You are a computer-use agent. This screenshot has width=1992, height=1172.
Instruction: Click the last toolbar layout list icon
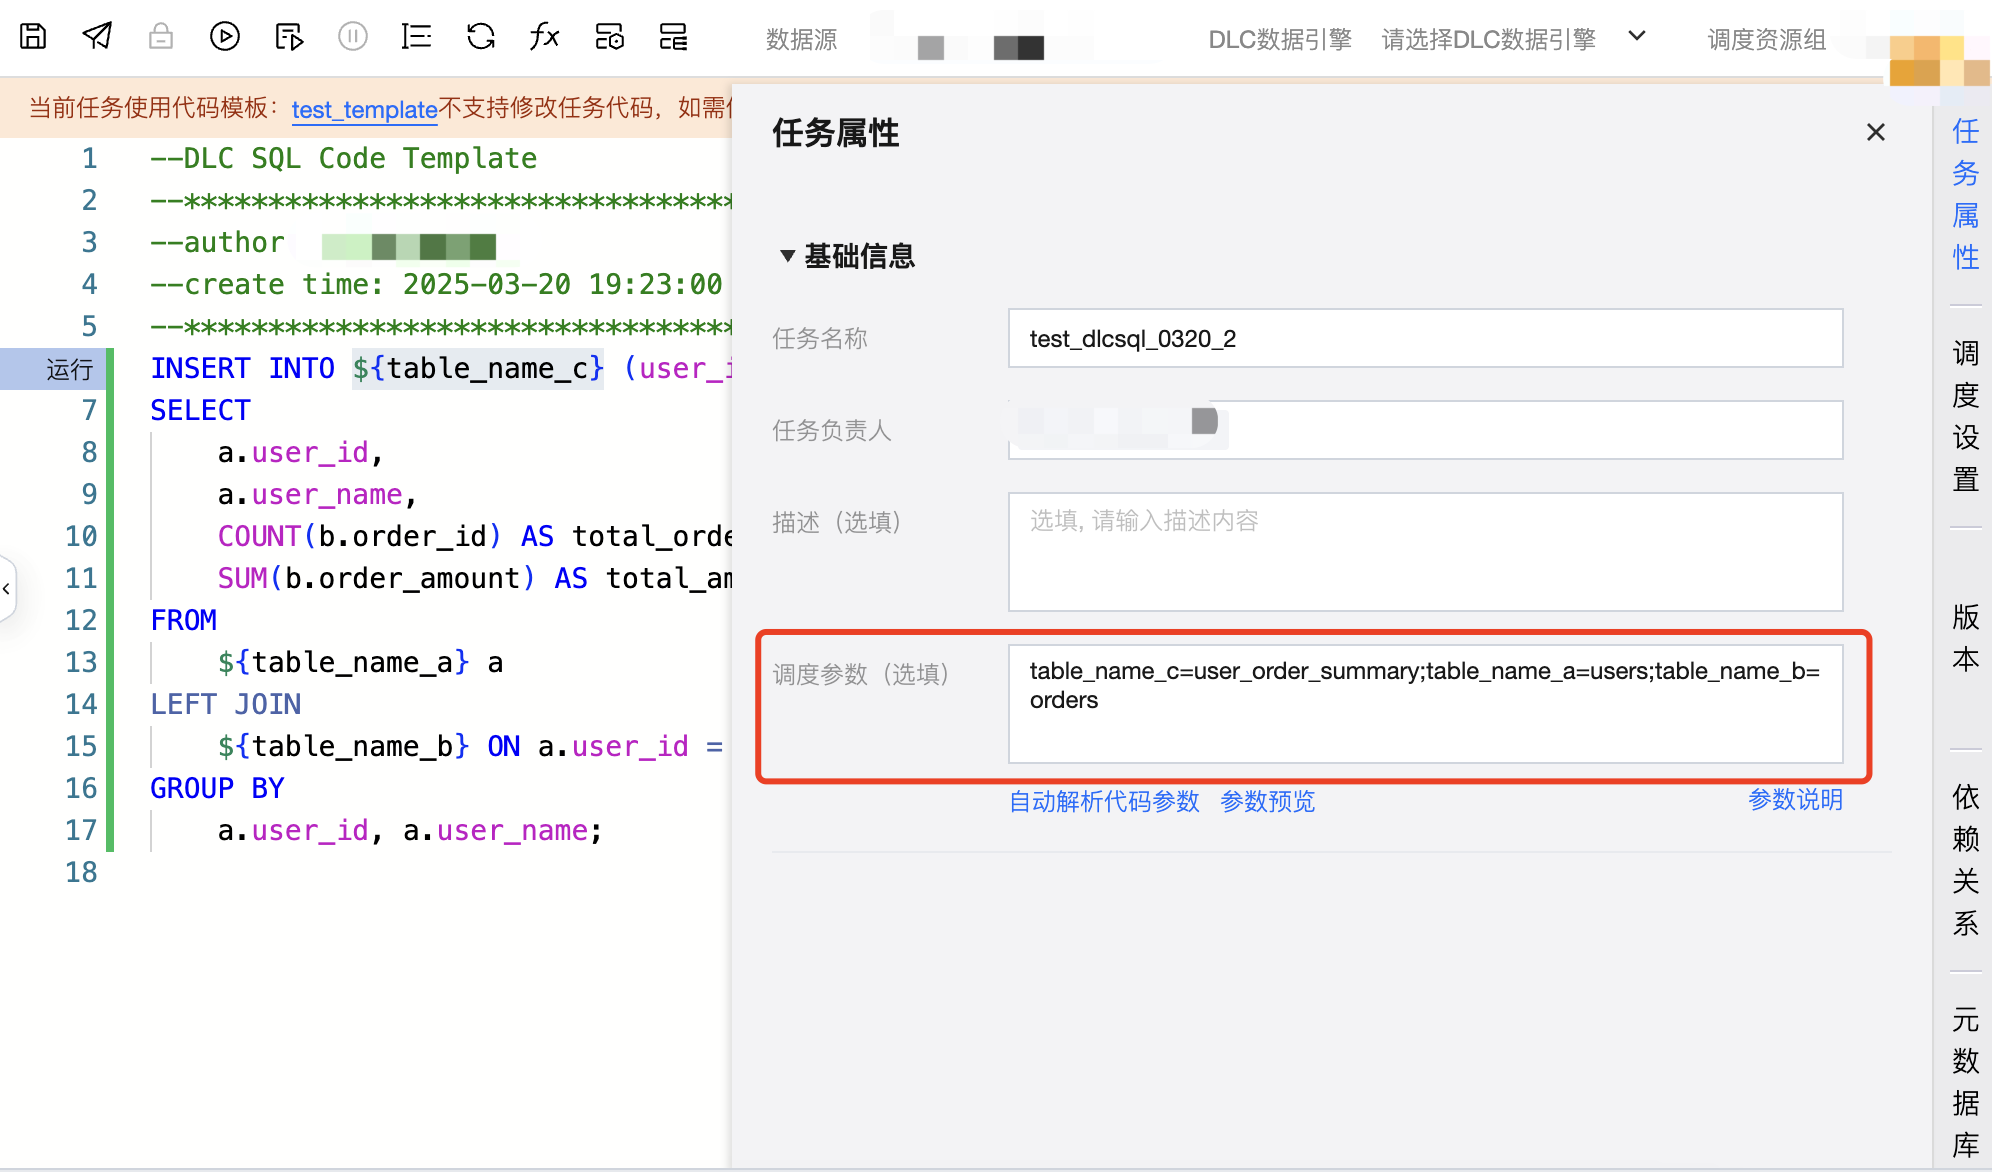[673, 37]
